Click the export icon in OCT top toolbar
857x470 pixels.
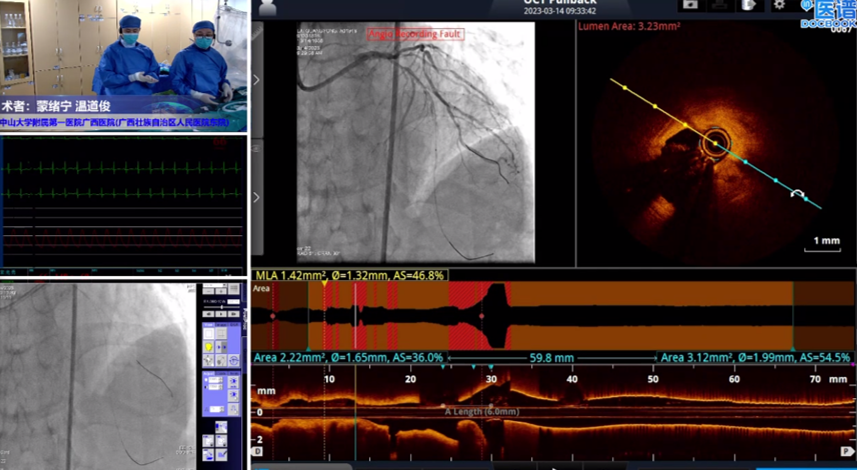click(x=748, y=5)
